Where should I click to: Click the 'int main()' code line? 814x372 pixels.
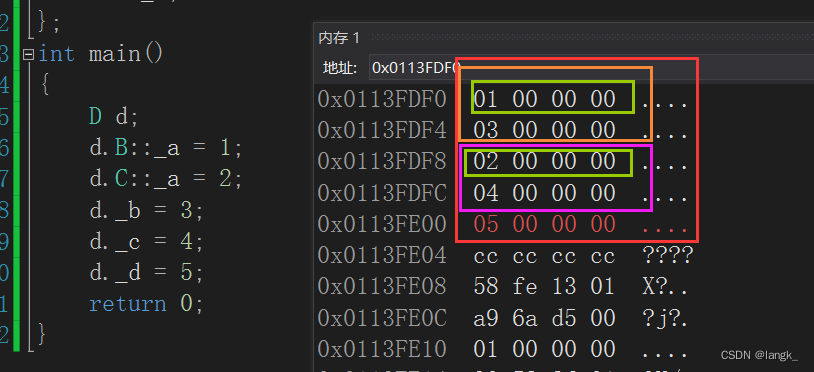(101, 54)
